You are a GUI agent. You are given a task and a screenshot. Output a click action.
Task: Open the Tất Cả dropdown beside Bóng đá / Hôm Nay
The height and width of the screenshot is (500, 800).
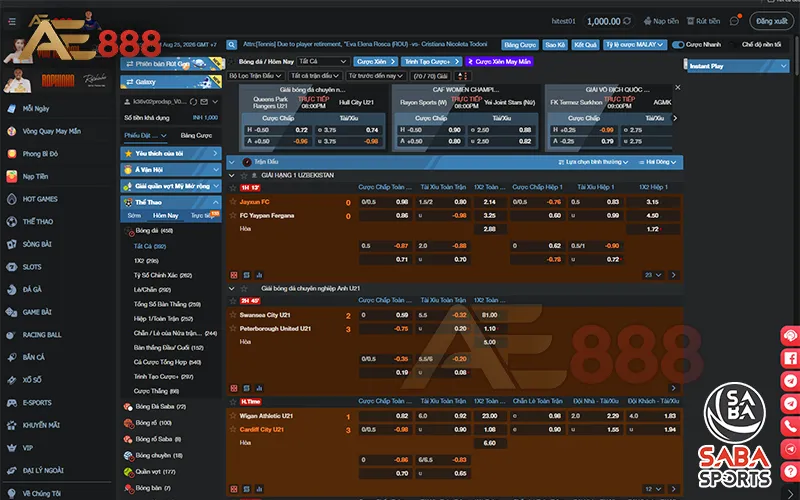click(x=322, y=61)
